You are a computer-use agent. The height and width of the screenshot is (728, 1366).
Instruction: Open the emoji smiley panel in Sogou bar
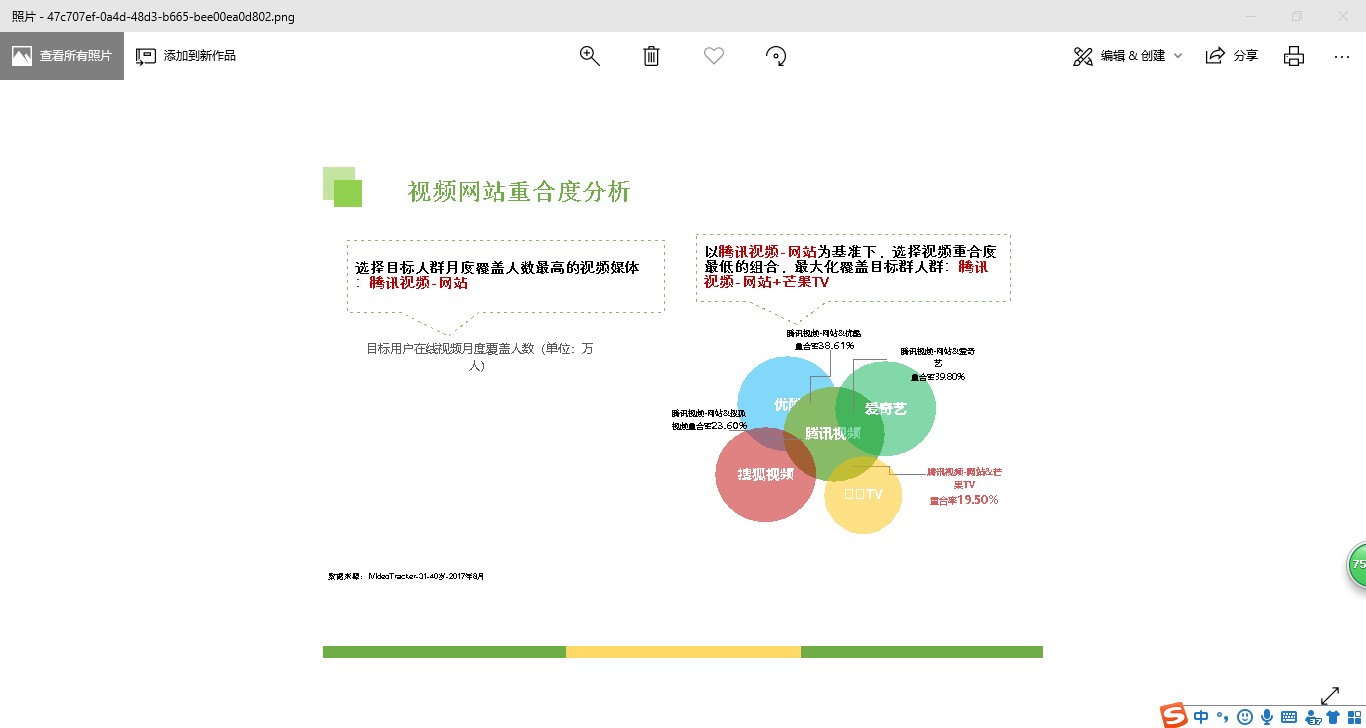click(1245, 717)
